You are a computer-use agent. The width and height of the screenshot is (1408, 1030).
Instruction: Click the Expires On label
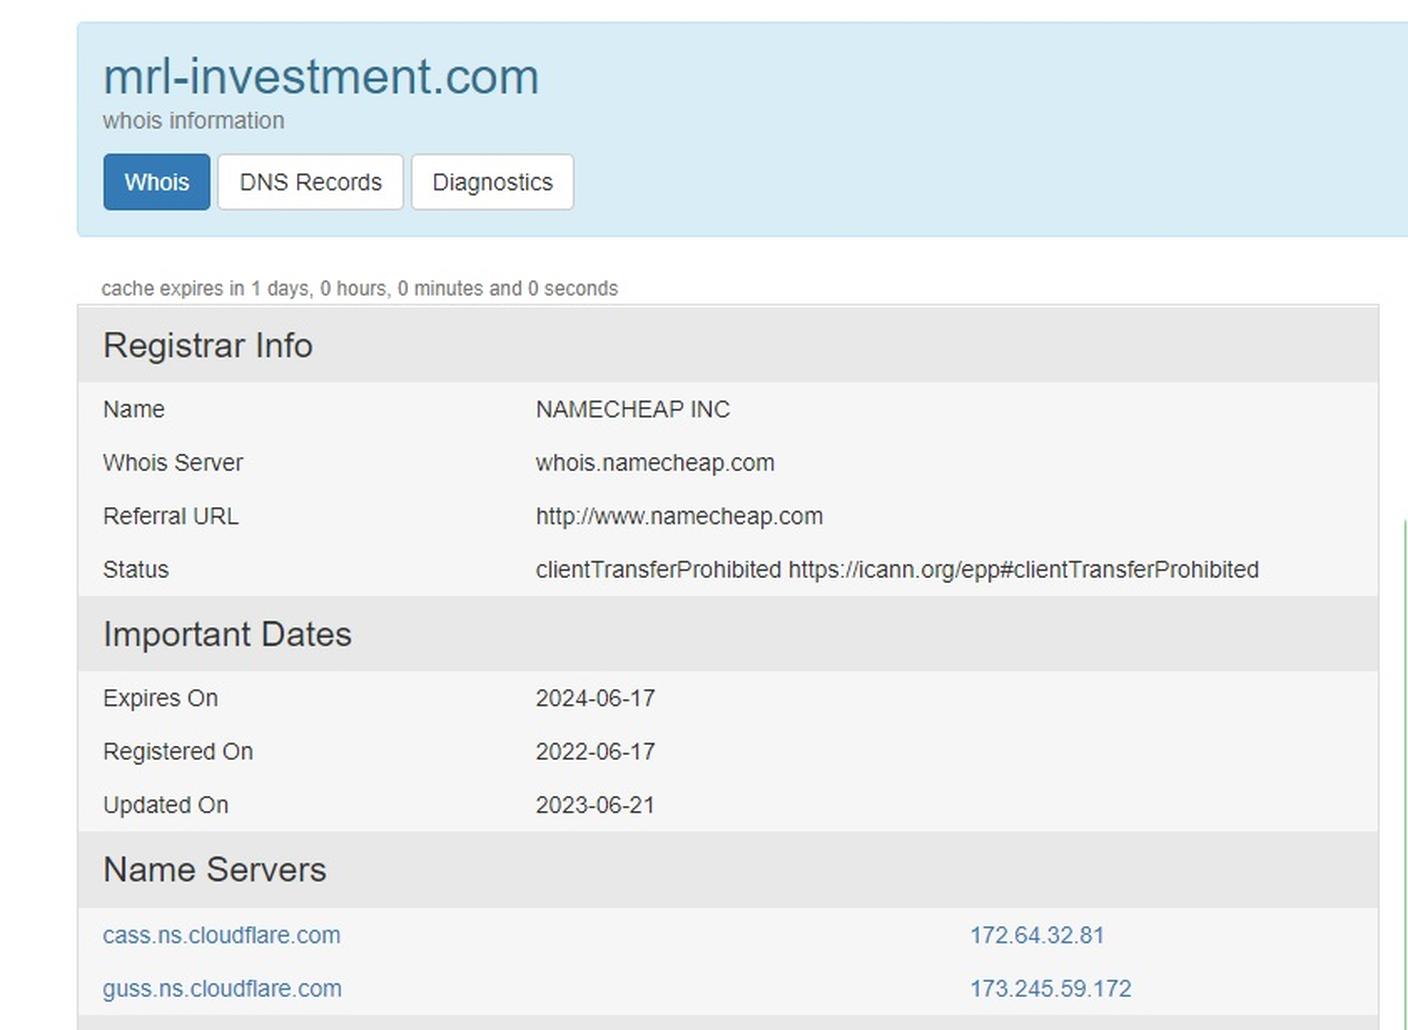click(160, 698)
